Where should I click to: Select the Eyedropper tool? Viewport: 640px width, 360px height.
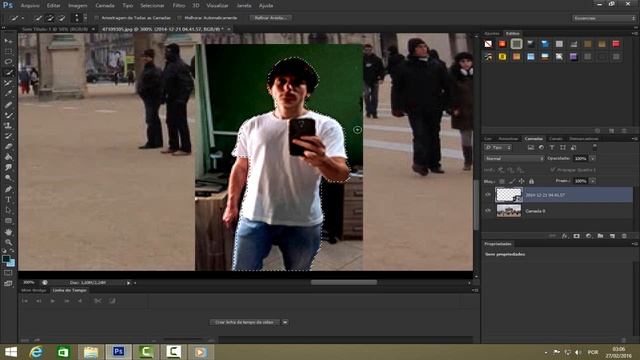[x=8, y=93]
